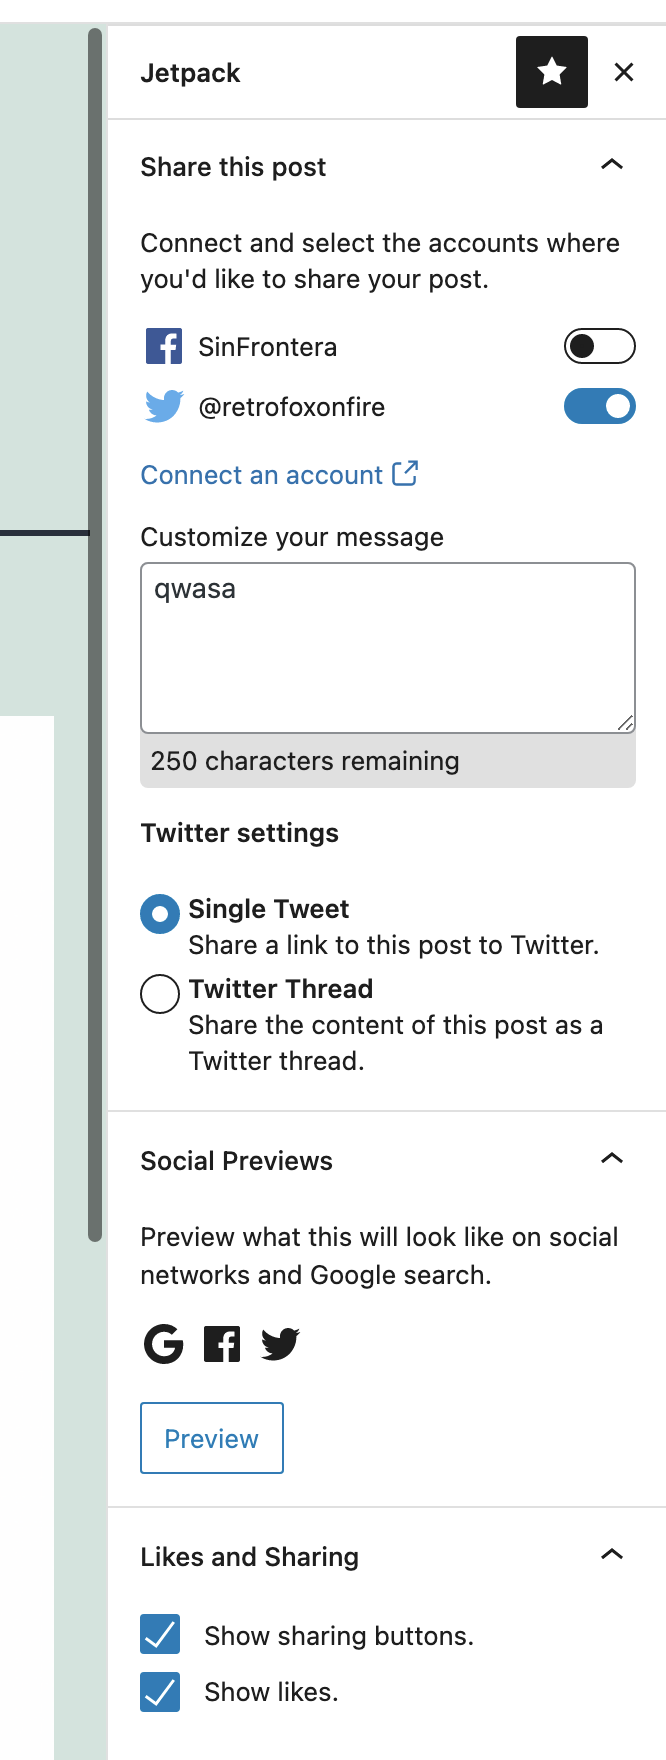Disable the @retrofoxonfire Twitter sharing toggle
The width and height of the screenshot is (666, 1760).
(599, 406)
